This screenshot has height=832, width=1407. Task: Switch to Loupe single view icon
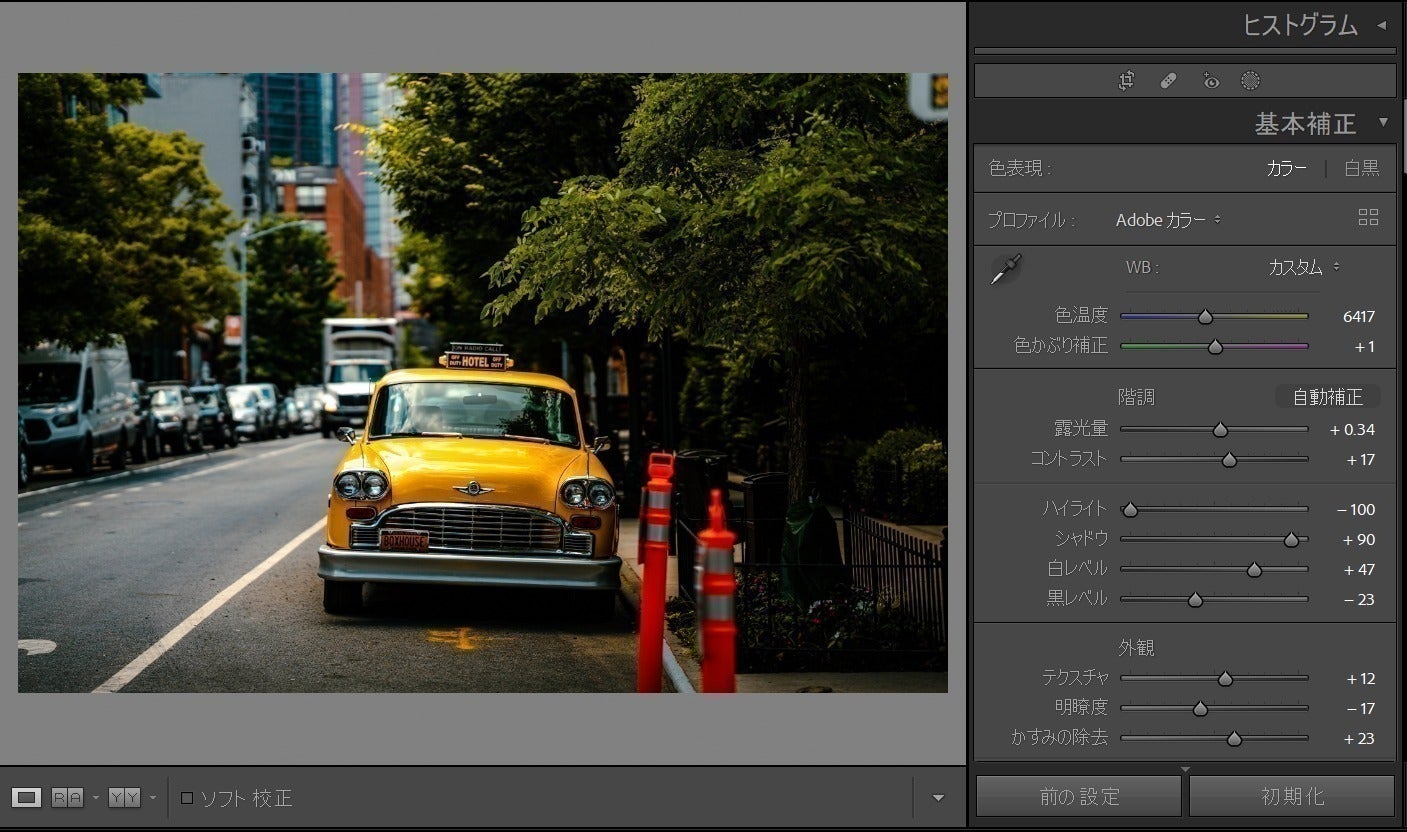tap(27, 797)
